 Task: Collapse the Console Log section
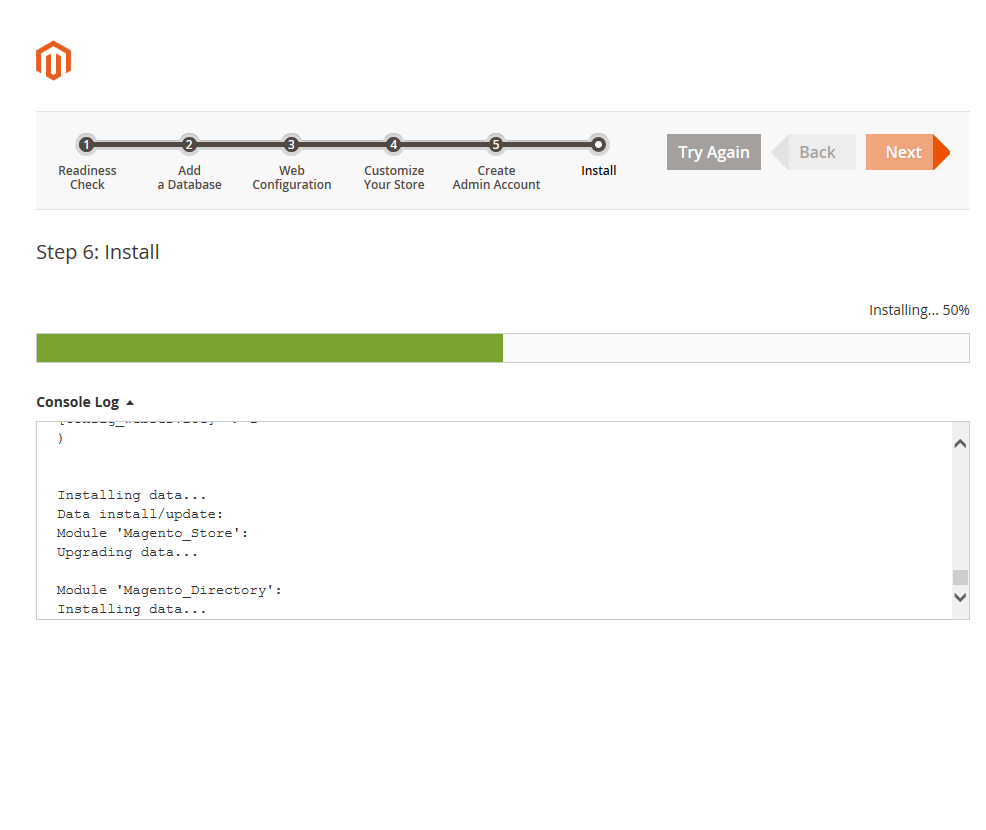(x=85, y=402)
